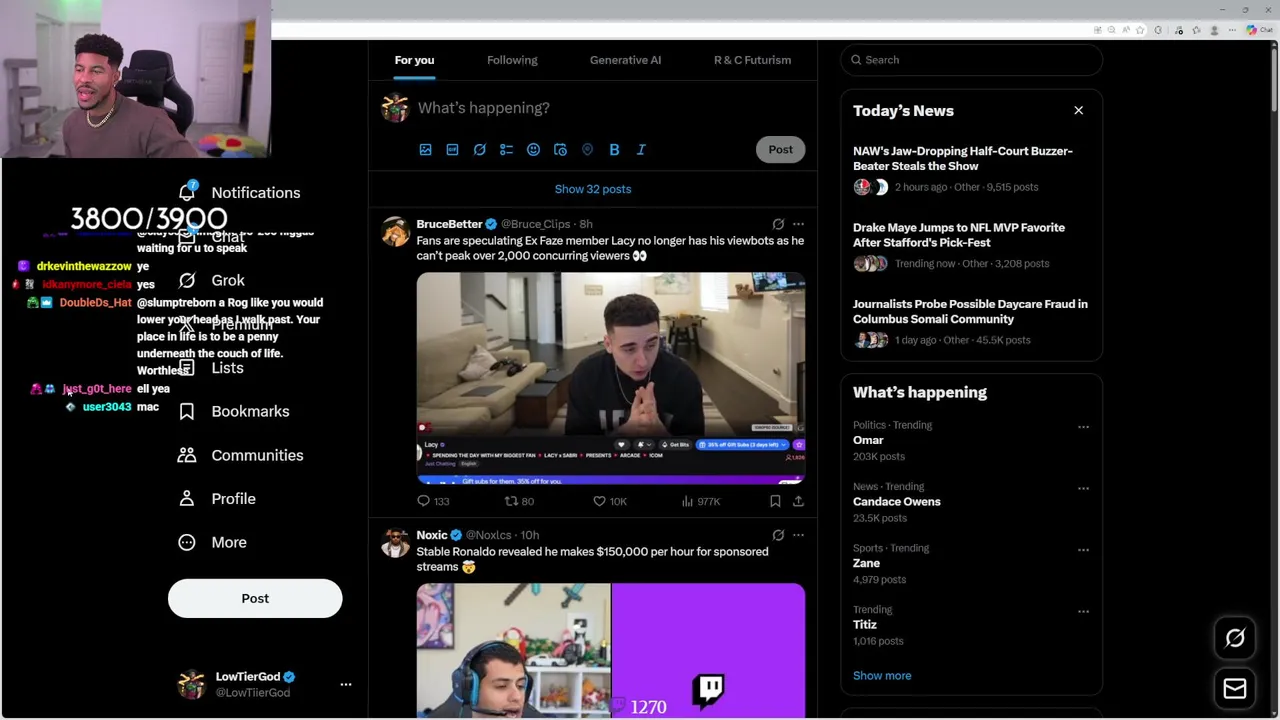This screenshot has width=1280, height=720.
Task: Click the LowTierGod account avatar
Action: click(x=191, y=684)
